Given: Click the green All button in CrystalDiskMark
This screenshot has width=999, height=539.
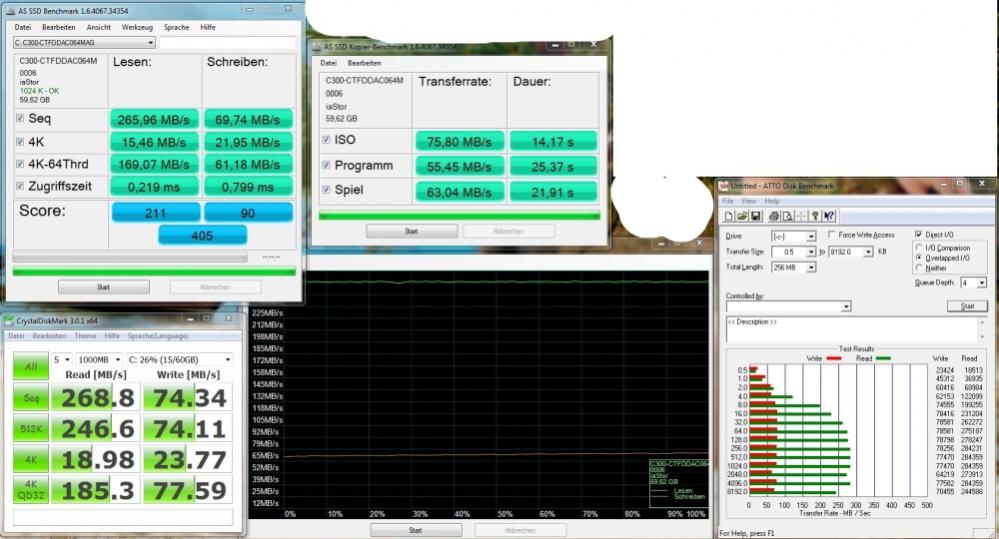Looking at the screenshot, I should [x=31, y=367].
